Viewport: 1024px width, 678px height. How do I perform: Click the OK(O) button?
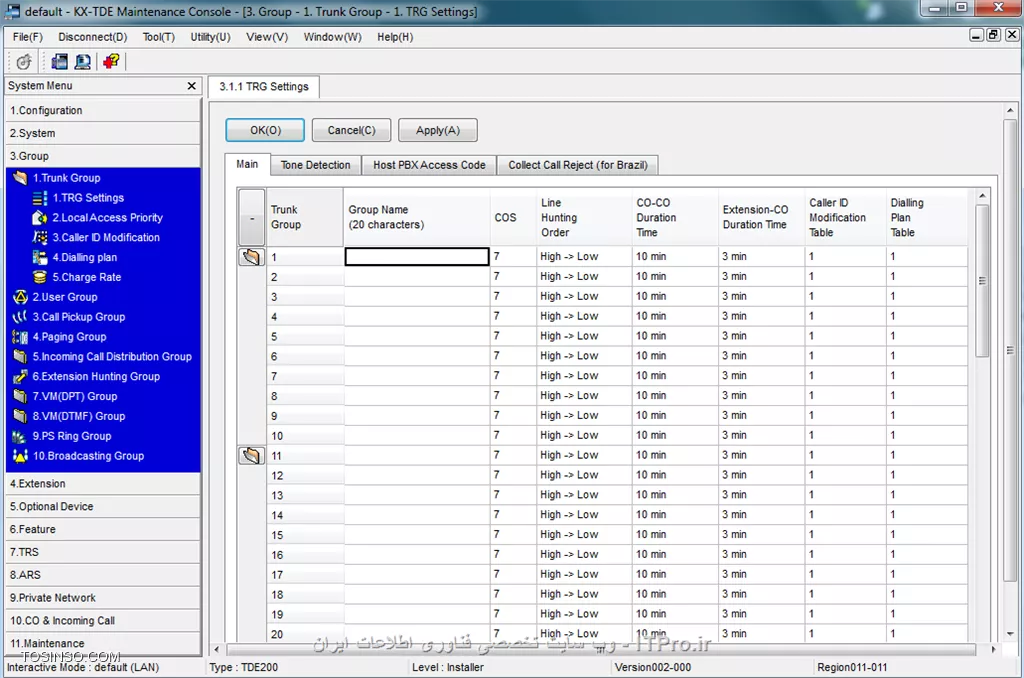265,130
